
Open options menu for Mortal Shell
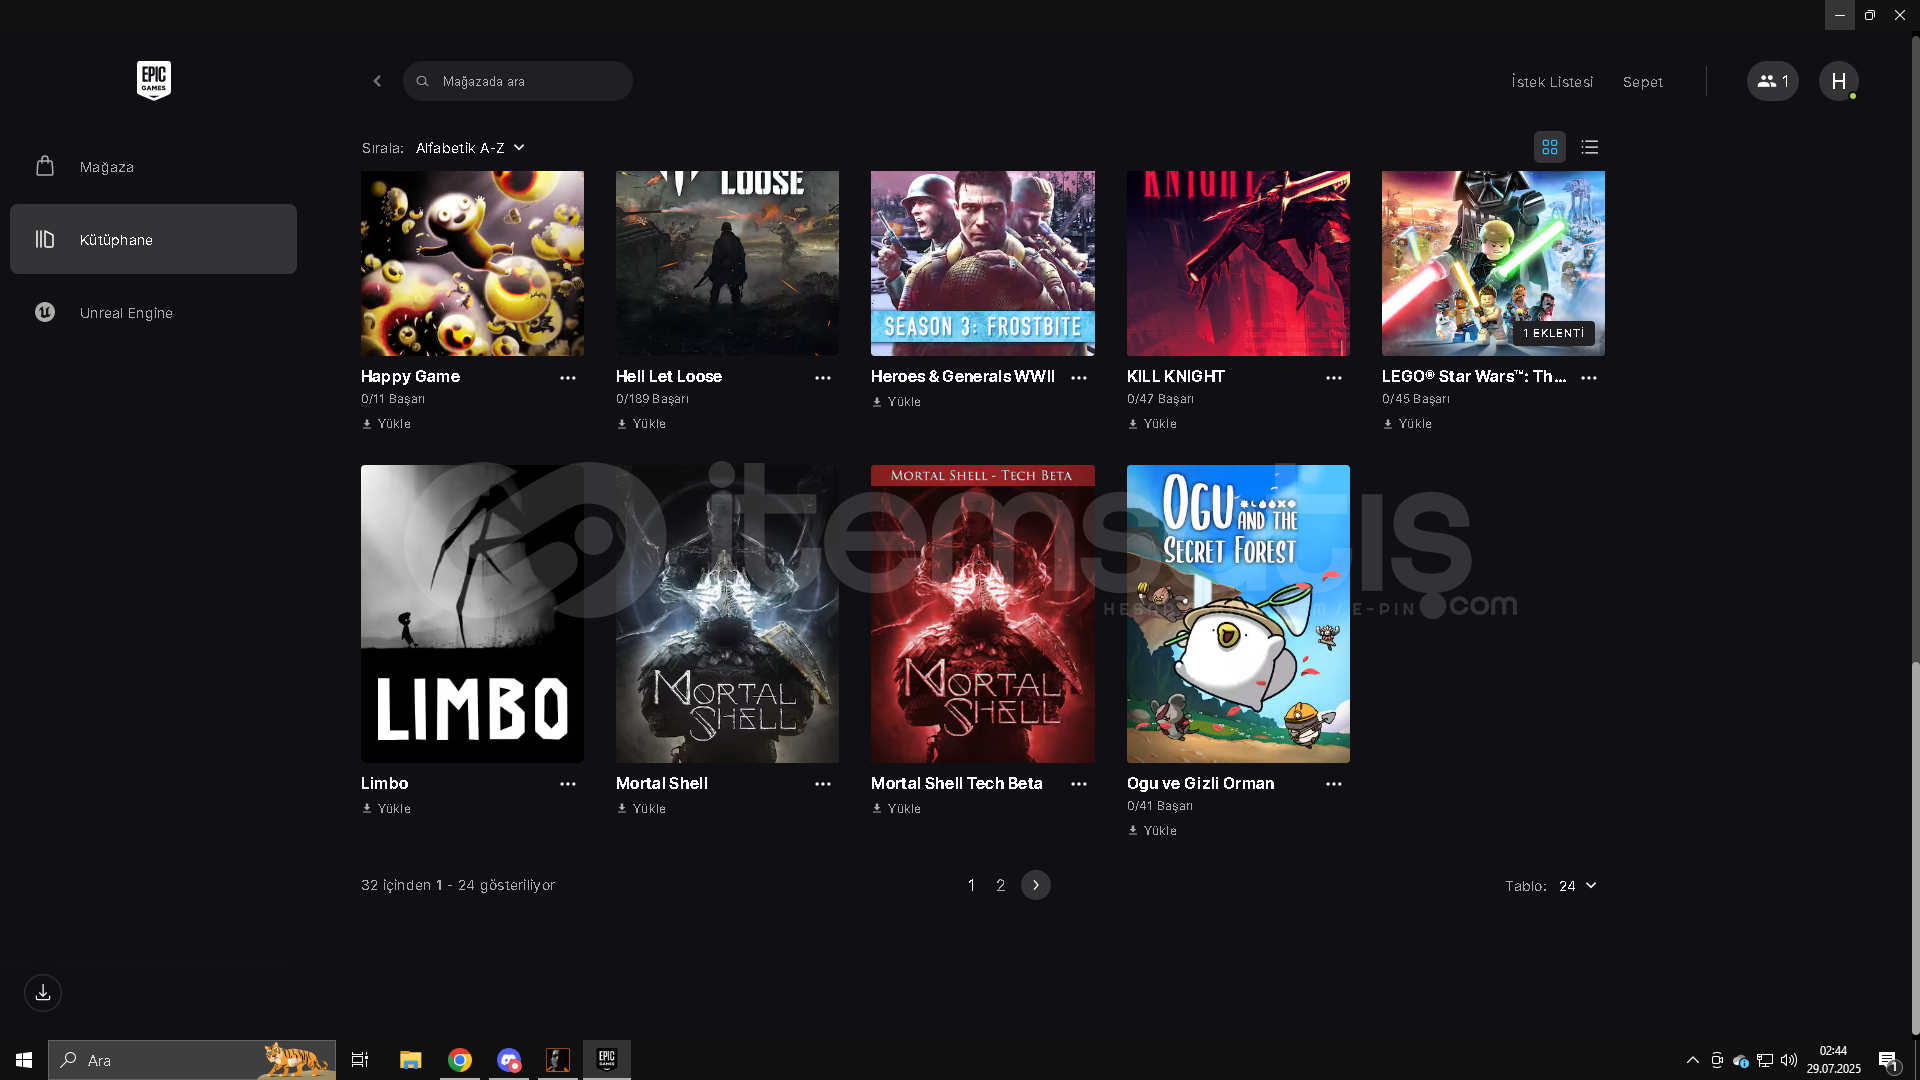tap(823, 784)
